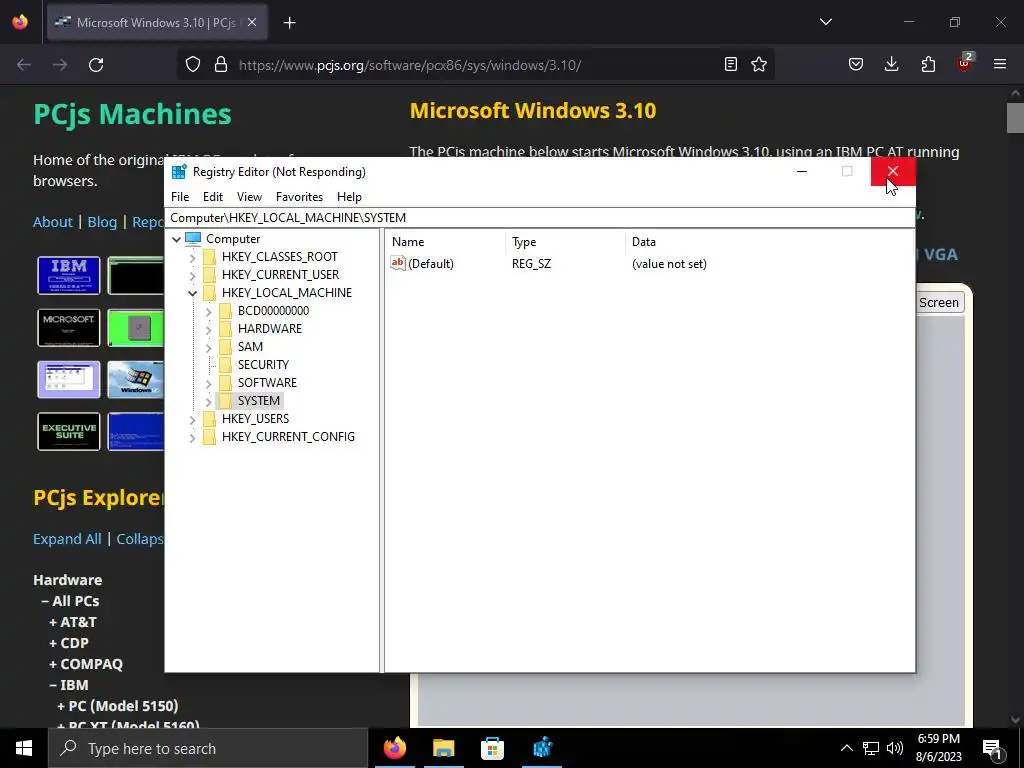Expand the HKEY_CURRENT_USER chevron
This screenshot has height=768, width=1024.
point(193,275)
